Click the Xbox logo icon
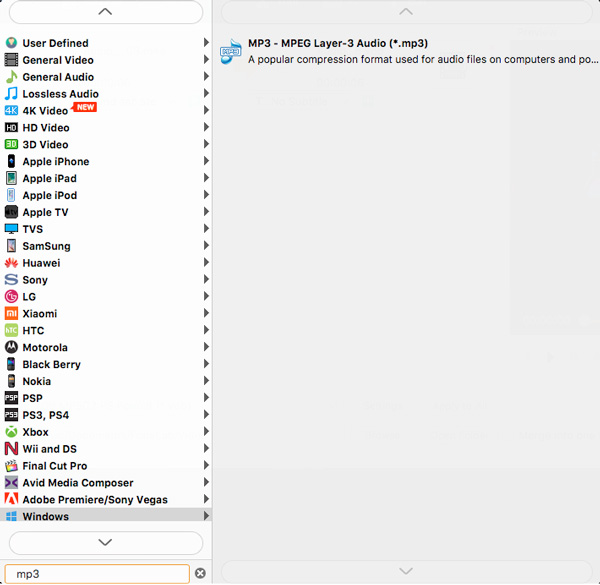 (x=11, y=432)
